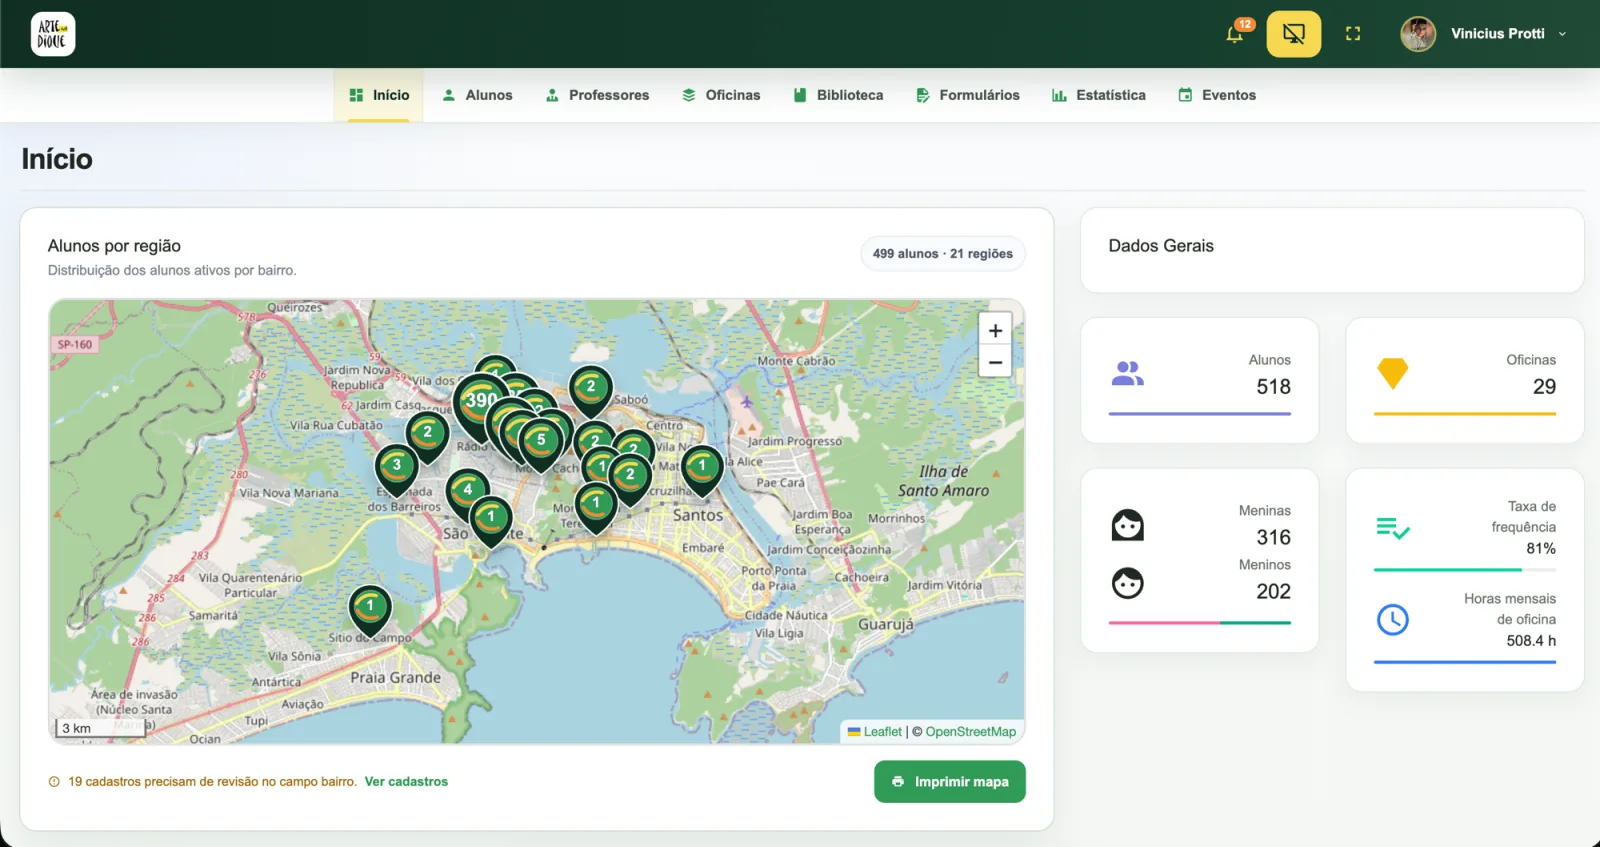Click the Alunos people icon in stats card
Screen dimensions: 1600x847
coord(1128,374)
